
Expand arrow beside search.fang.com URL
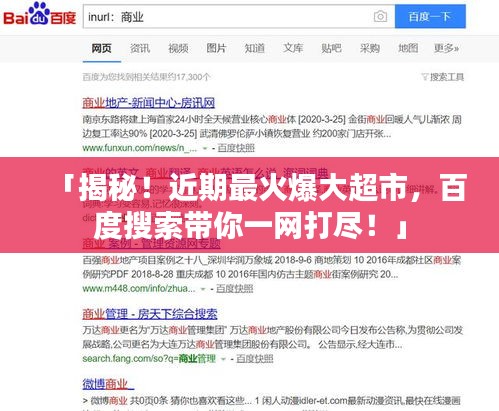click(x=223, y=359)
